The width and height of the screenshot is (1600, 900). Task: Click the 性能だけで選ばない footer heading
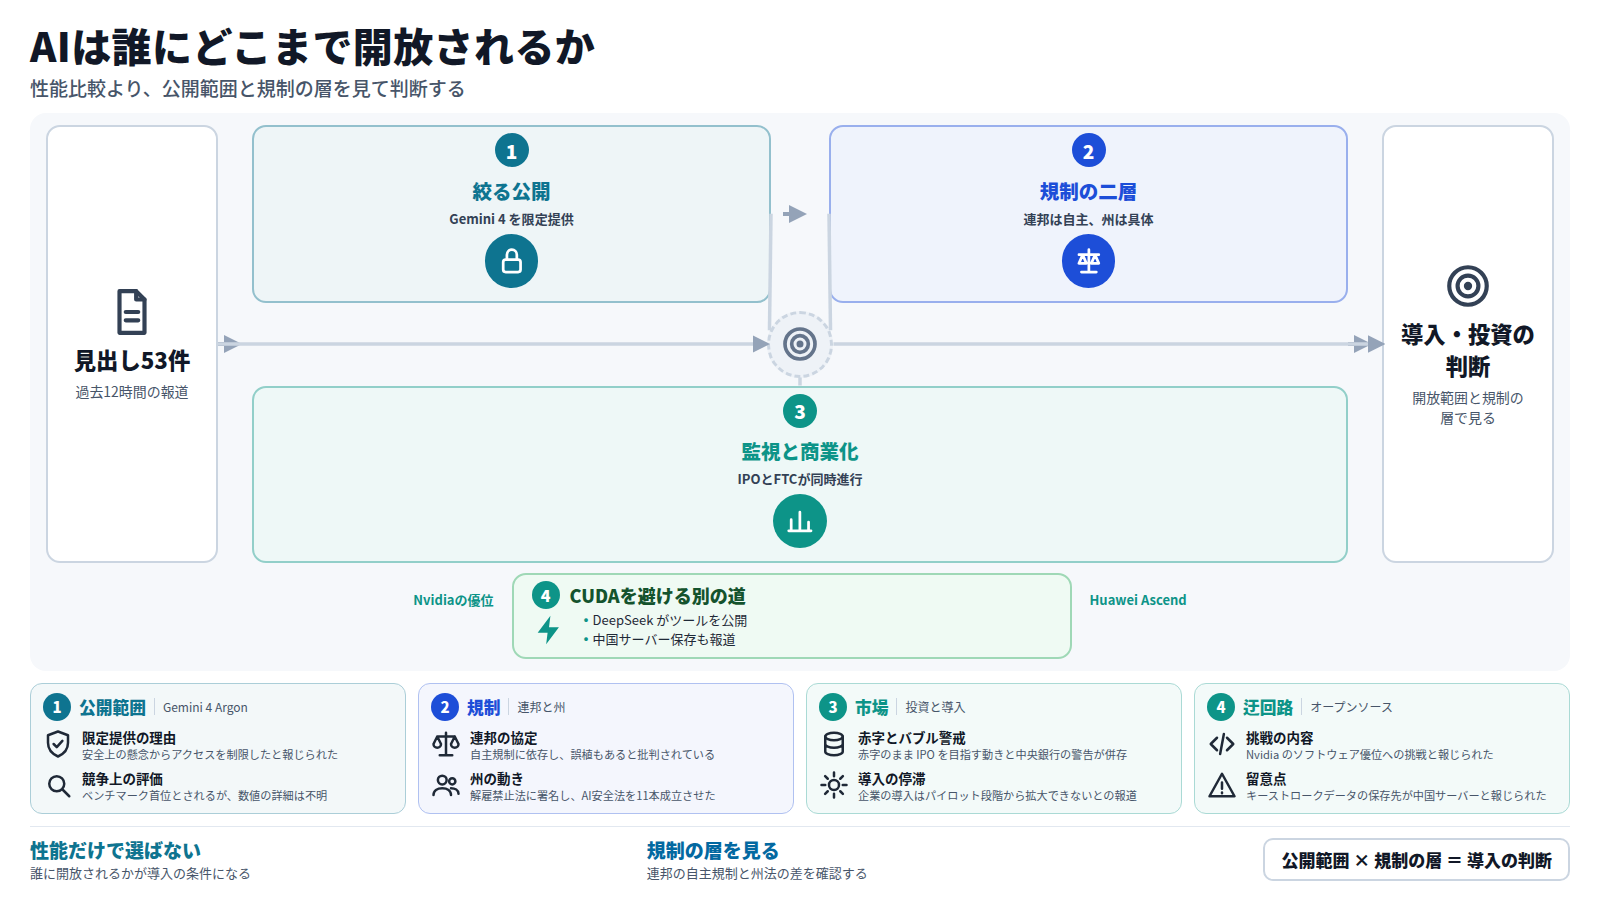coord(115,851)
